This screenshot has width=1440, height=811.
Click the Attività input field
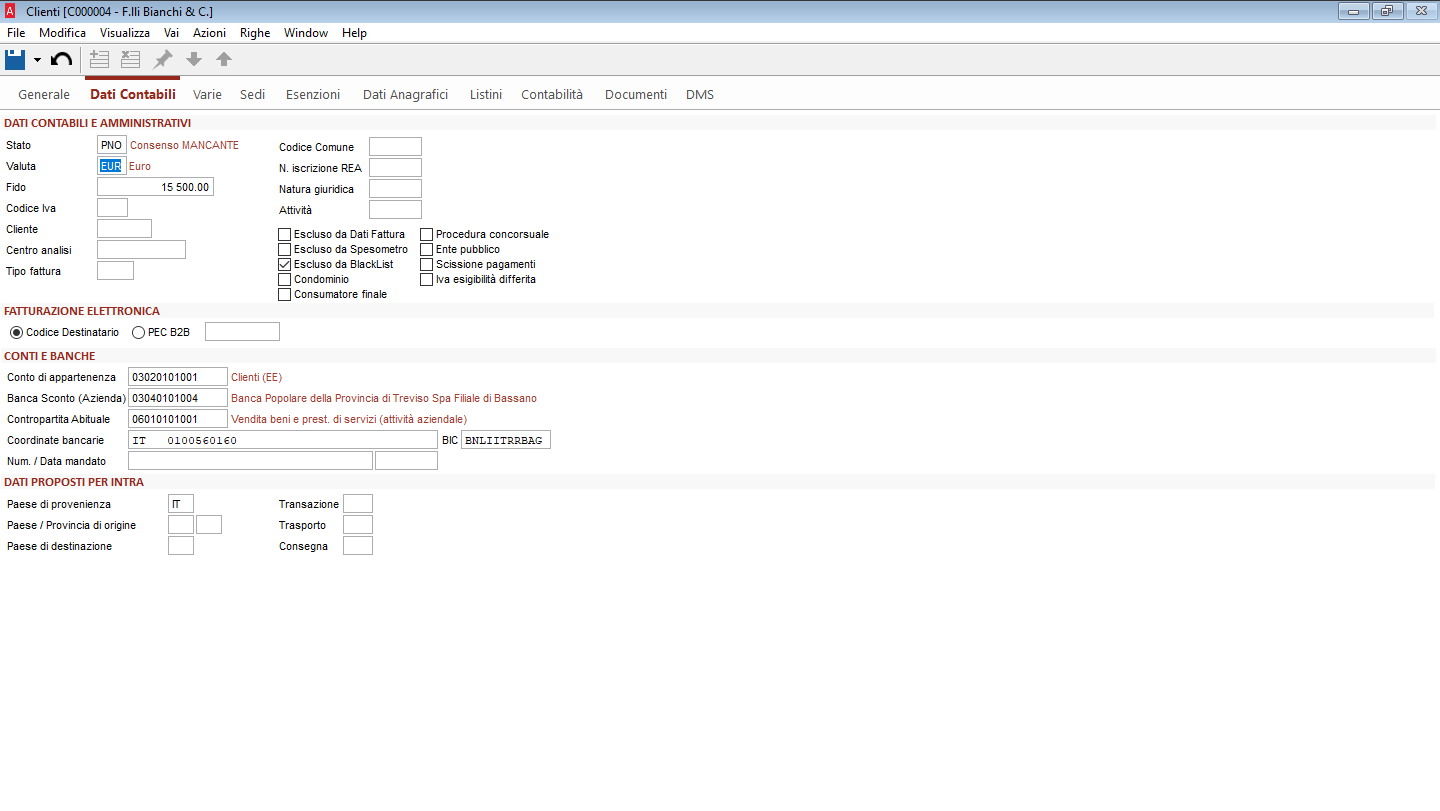pos(395,210)
